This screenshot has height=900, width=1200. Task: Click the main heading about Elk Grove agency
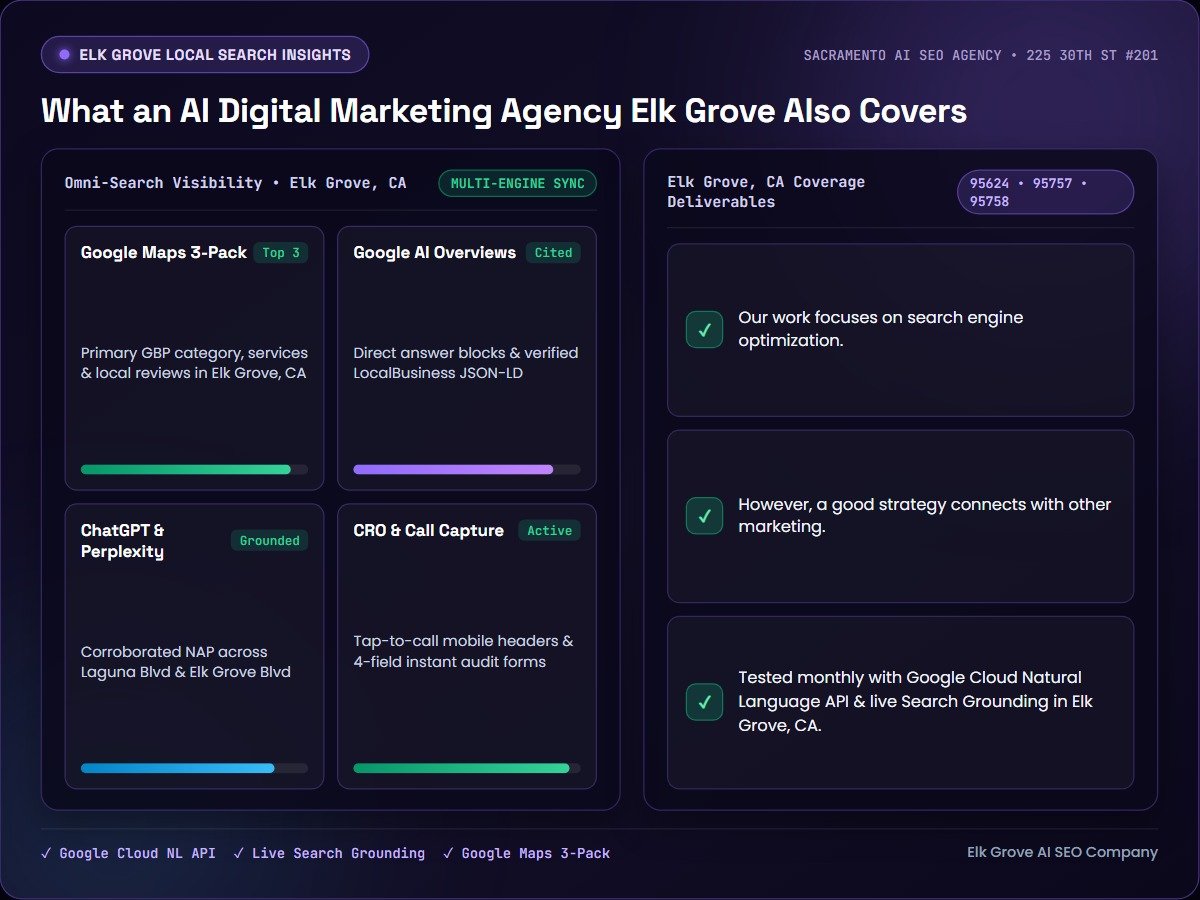coord(504,111)
